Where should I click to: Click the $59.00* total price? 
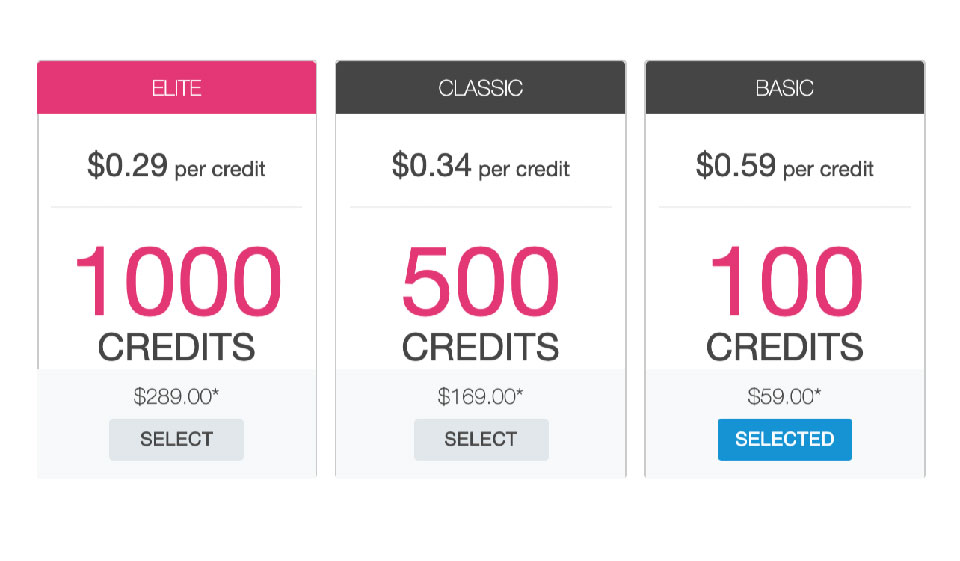pyautogui.click(x=784, y=396)
